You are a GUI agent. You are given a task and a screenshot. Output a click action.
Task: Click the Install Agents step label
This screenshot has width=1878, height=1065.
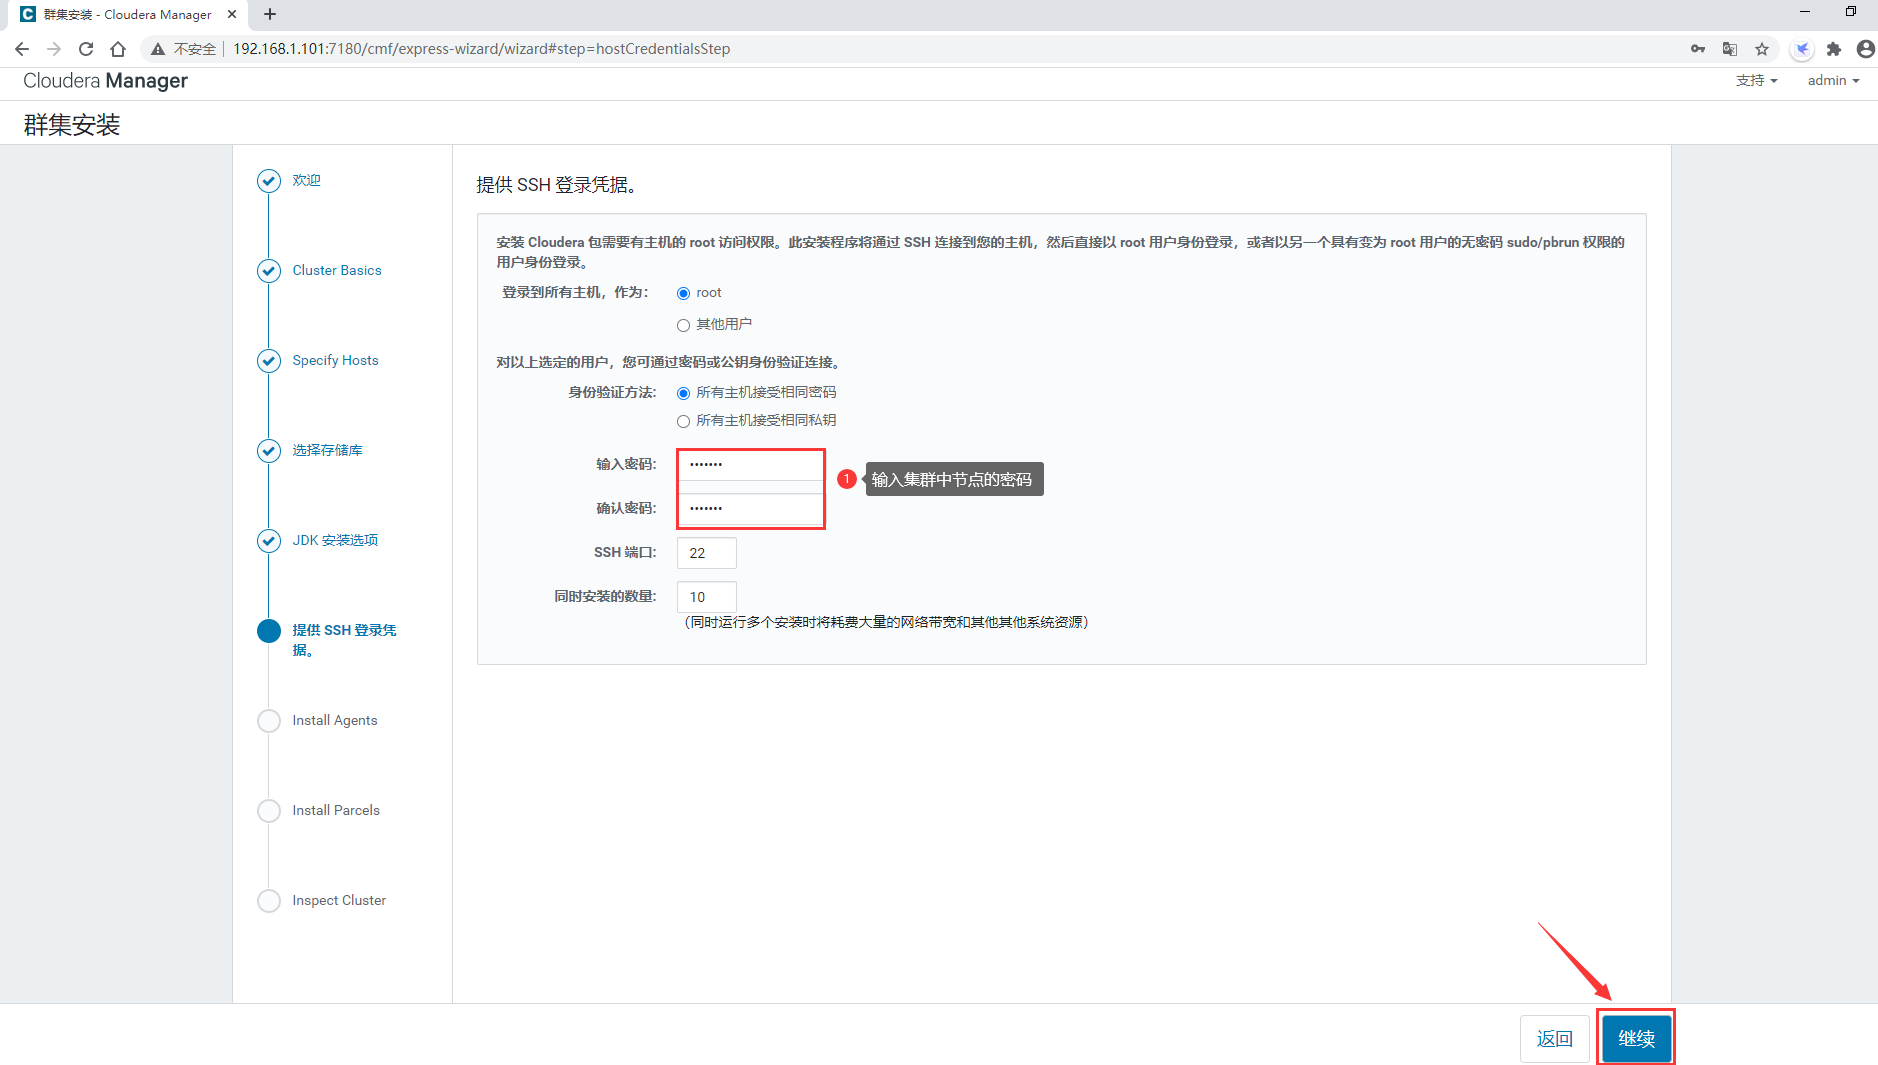(335, 721)
